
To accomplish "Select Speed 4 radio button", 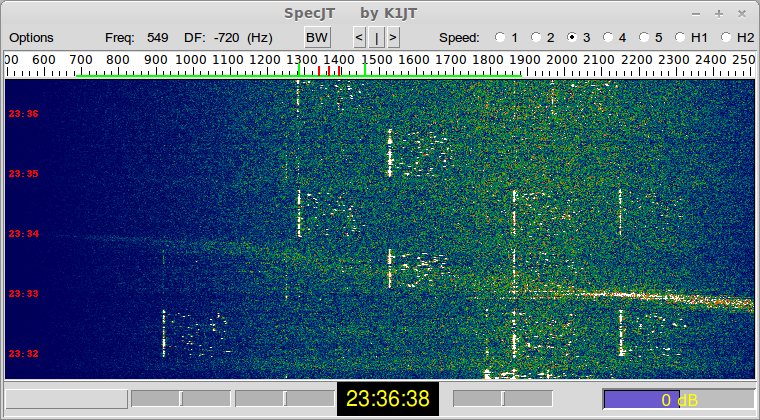I will tap(608, 37).
